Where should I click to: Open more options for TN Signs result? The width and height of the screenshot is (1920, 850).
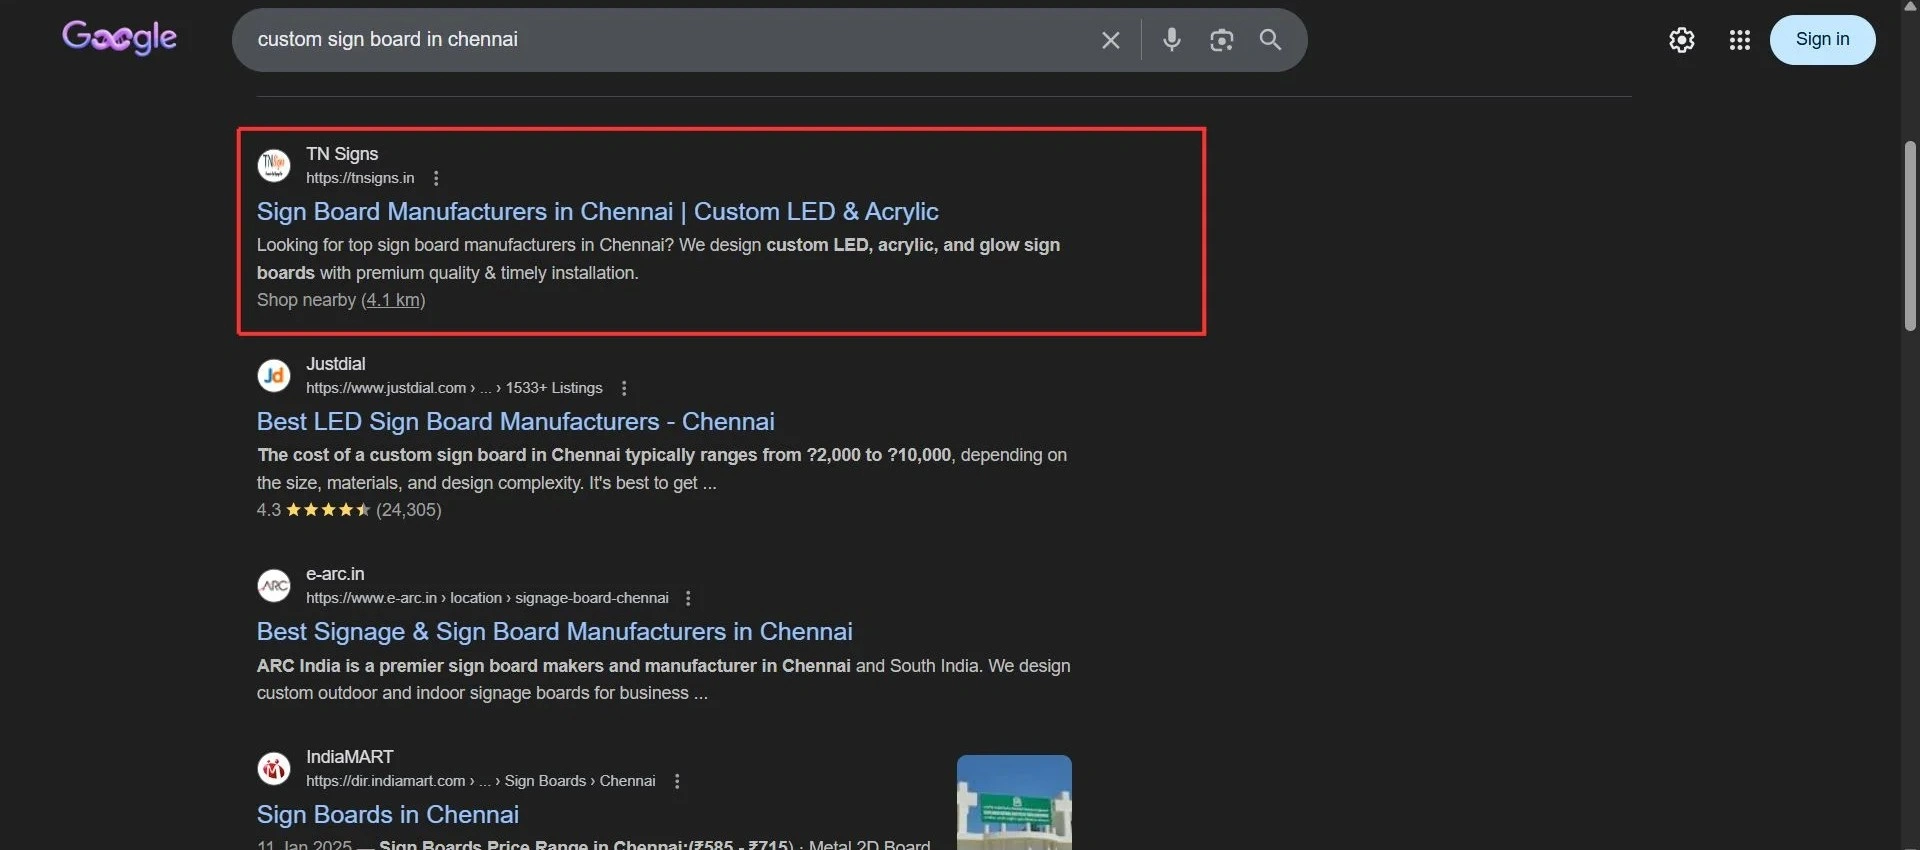436,178
